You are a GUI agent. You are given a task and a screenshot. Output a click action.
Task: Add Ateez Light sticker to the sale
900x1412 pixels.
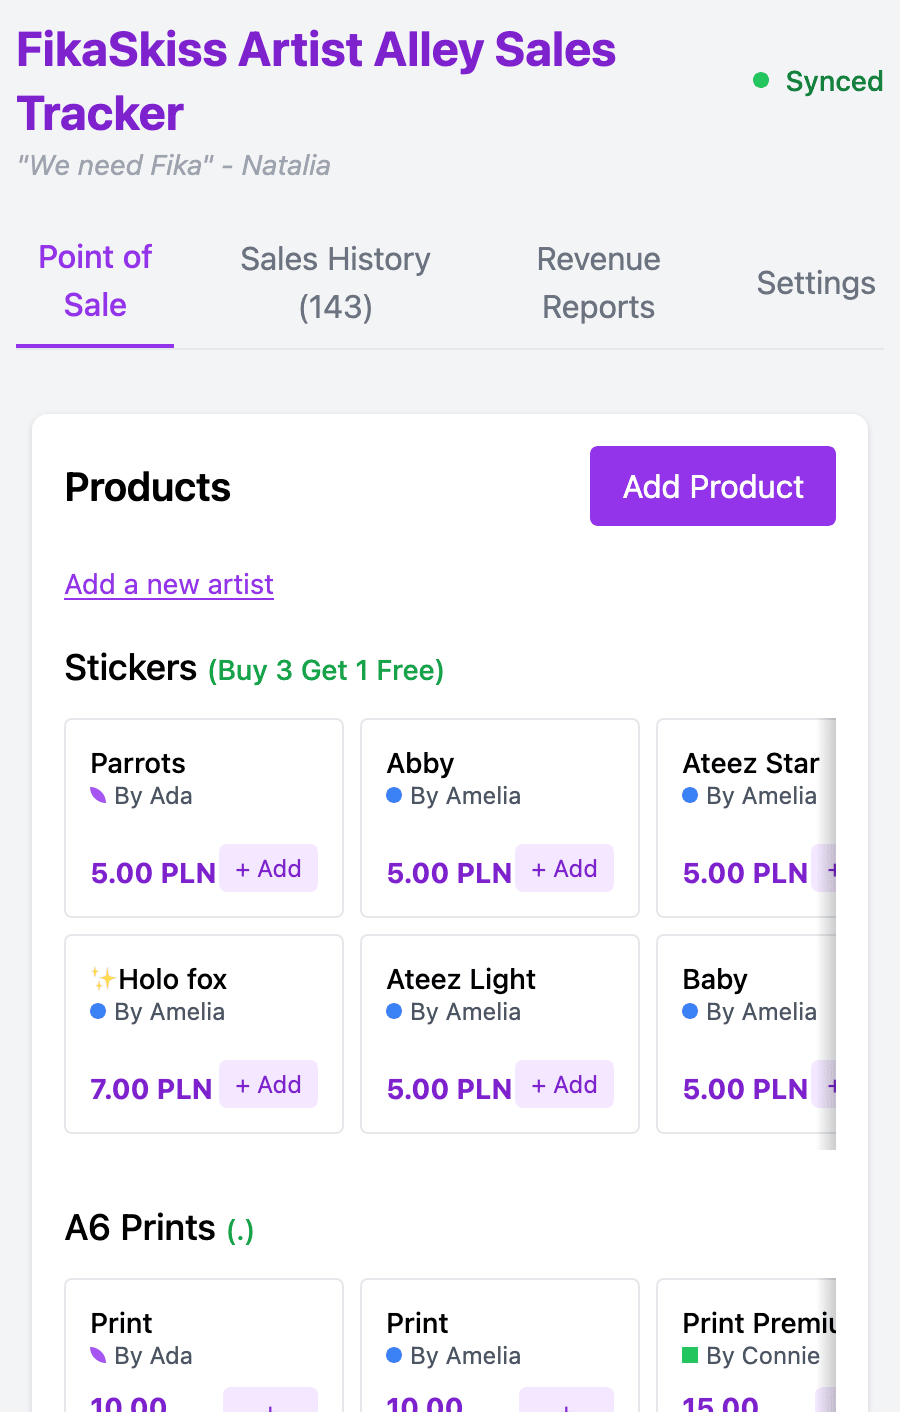tap(564, 1085)
